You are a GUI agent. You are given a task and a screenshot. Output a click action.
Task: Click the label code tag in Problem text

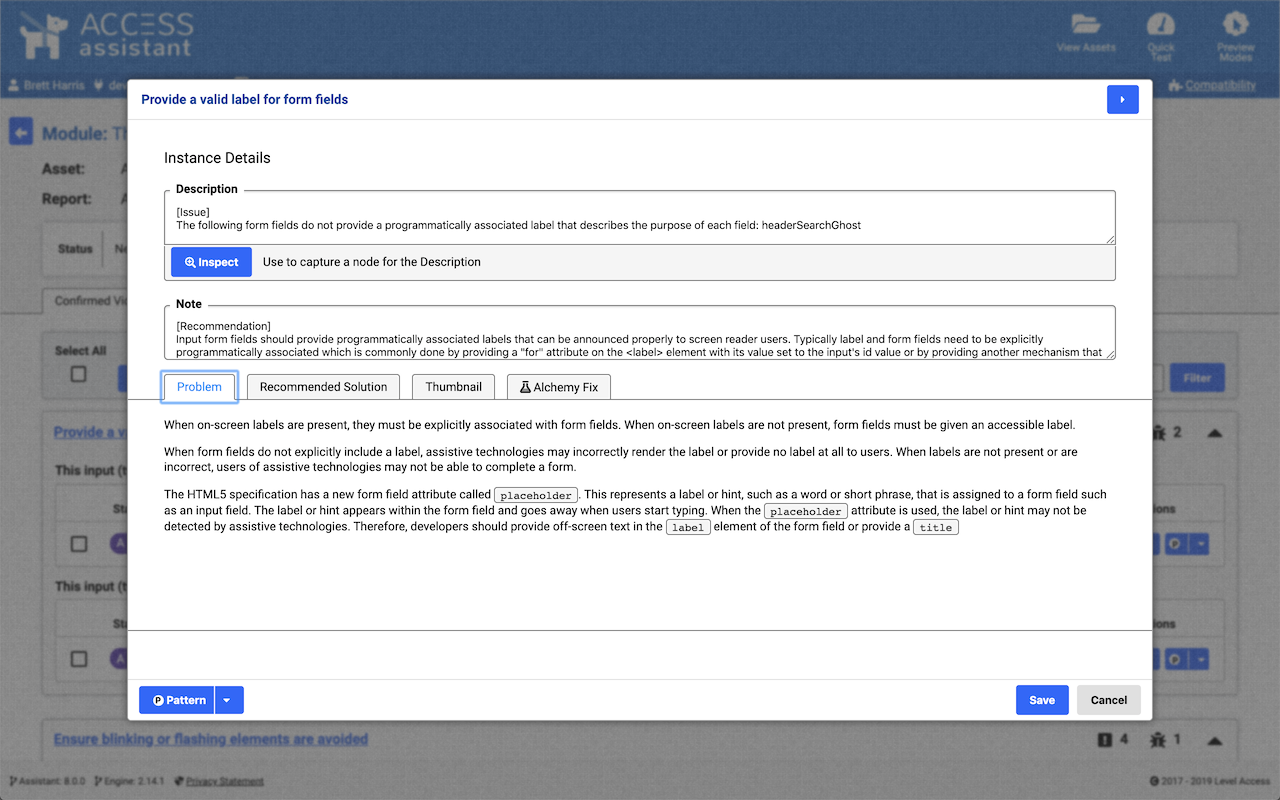(x=688, y=527)
